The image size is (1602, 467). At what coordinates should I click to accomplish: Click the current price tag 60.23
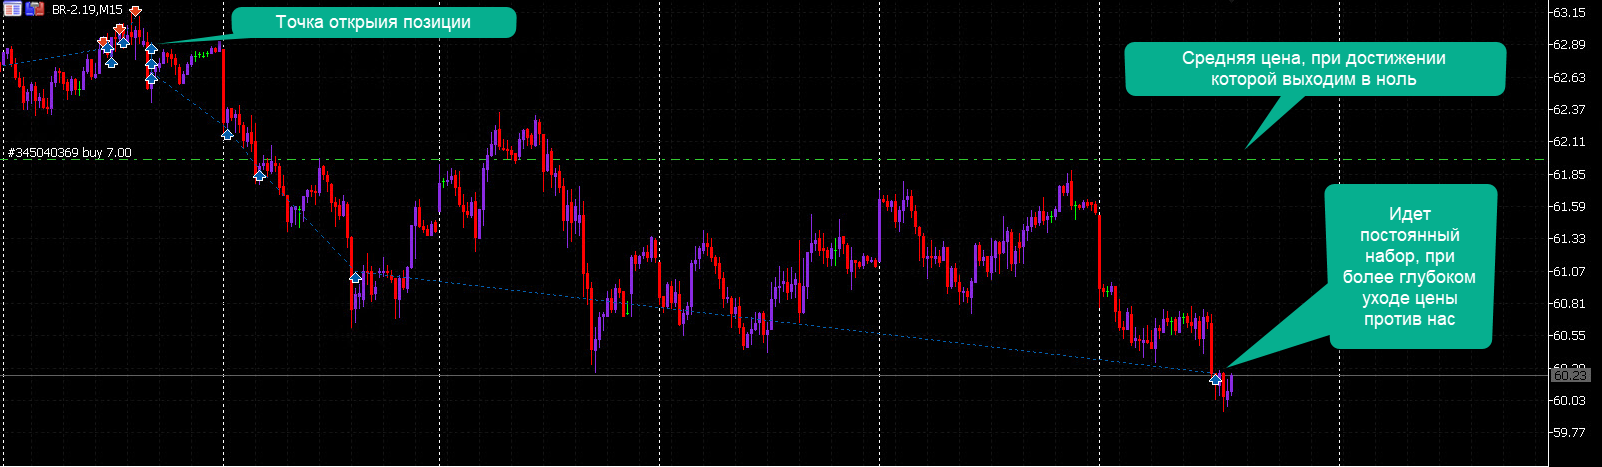1569,375
